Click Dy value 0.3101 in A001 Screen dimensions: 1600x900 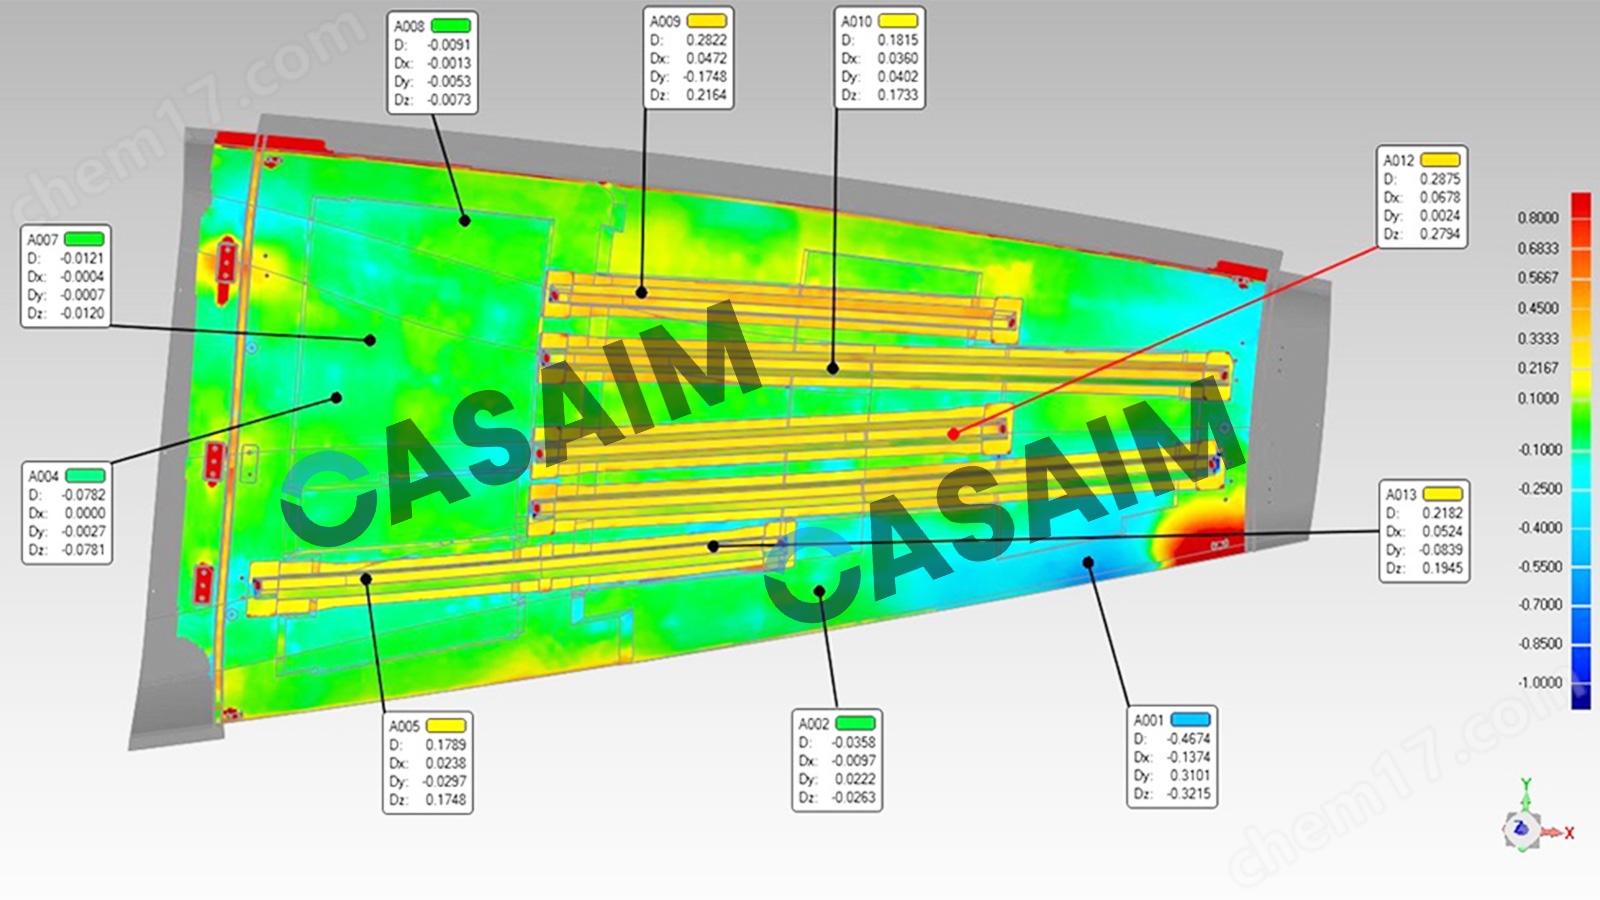pos(1190,775)
